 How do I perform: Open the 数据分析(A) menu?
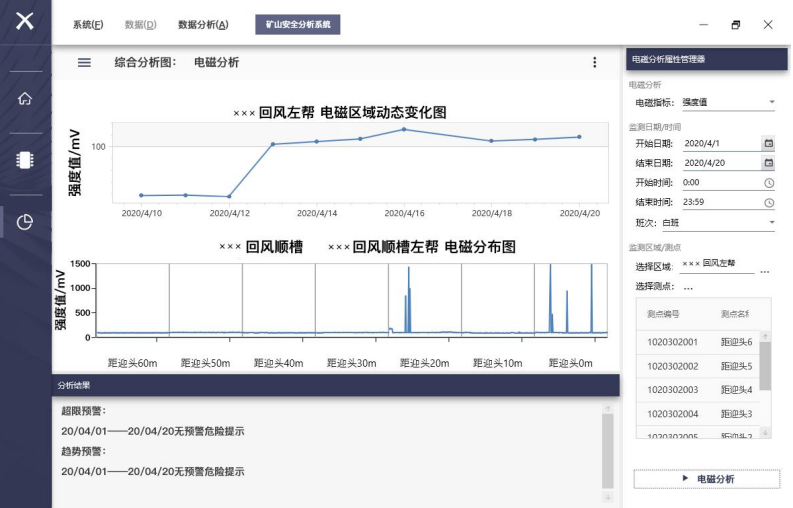click(203, 24)
